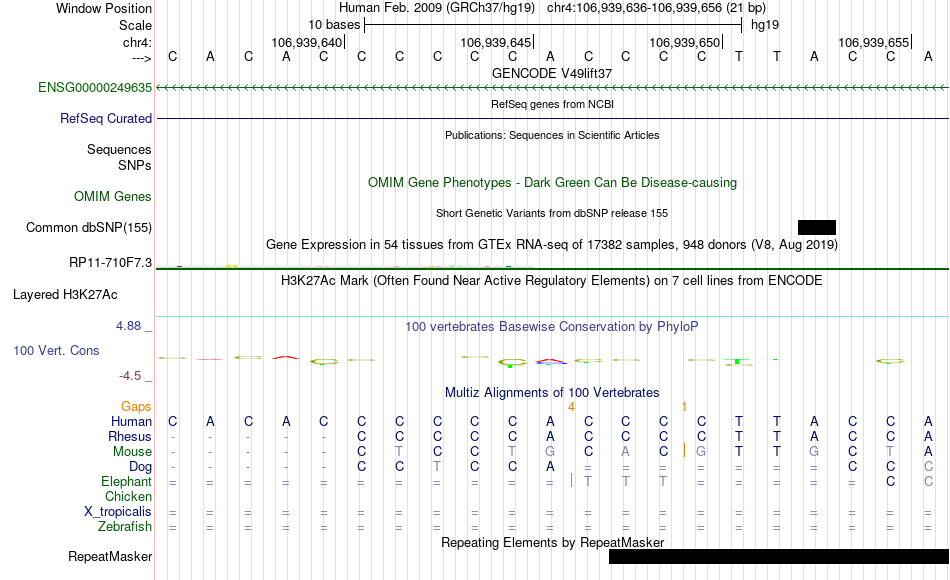
Task: Select the Elephant alignment row label
Action: click(x=126, y=481)
